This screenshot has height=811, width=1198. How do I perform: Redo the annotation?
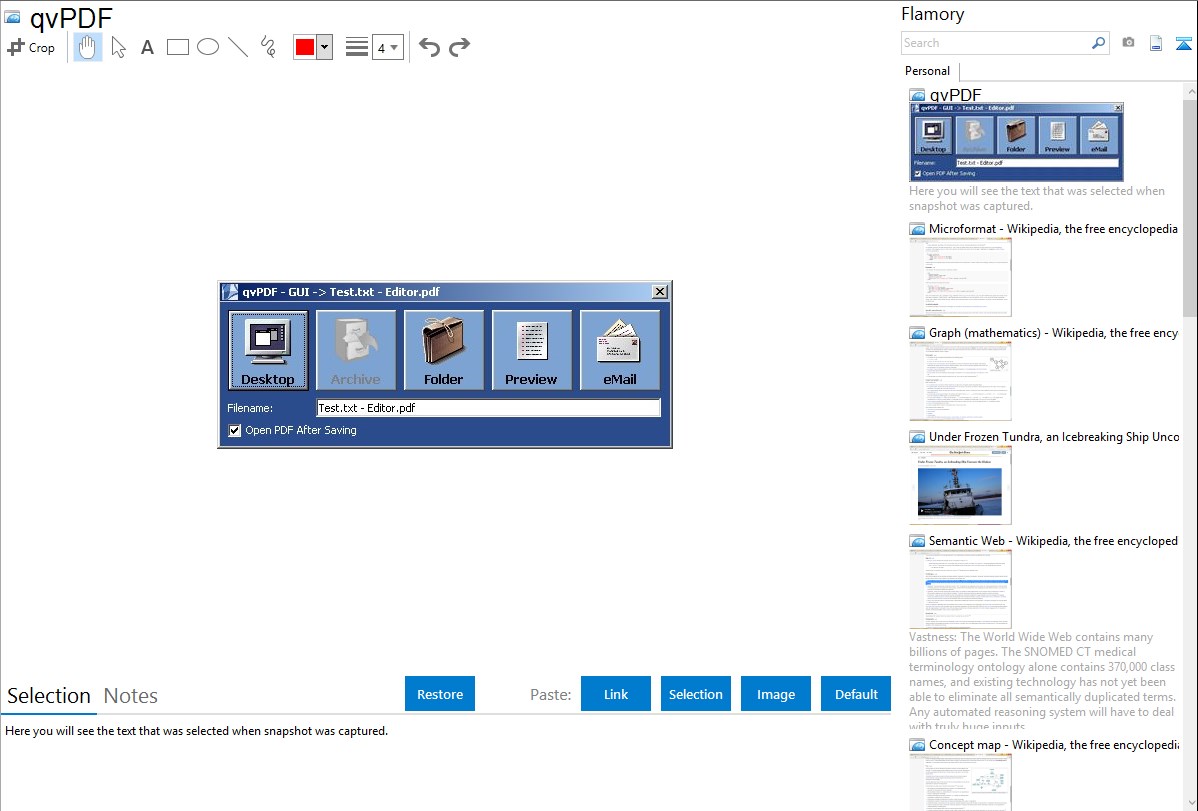coord(459,47)
